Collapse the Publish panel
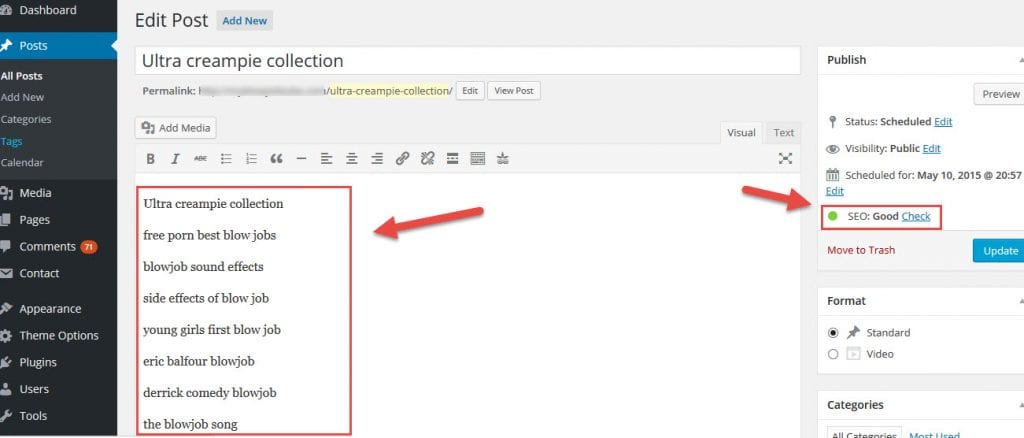The image size is (1024, 438). click(1016, 60)
